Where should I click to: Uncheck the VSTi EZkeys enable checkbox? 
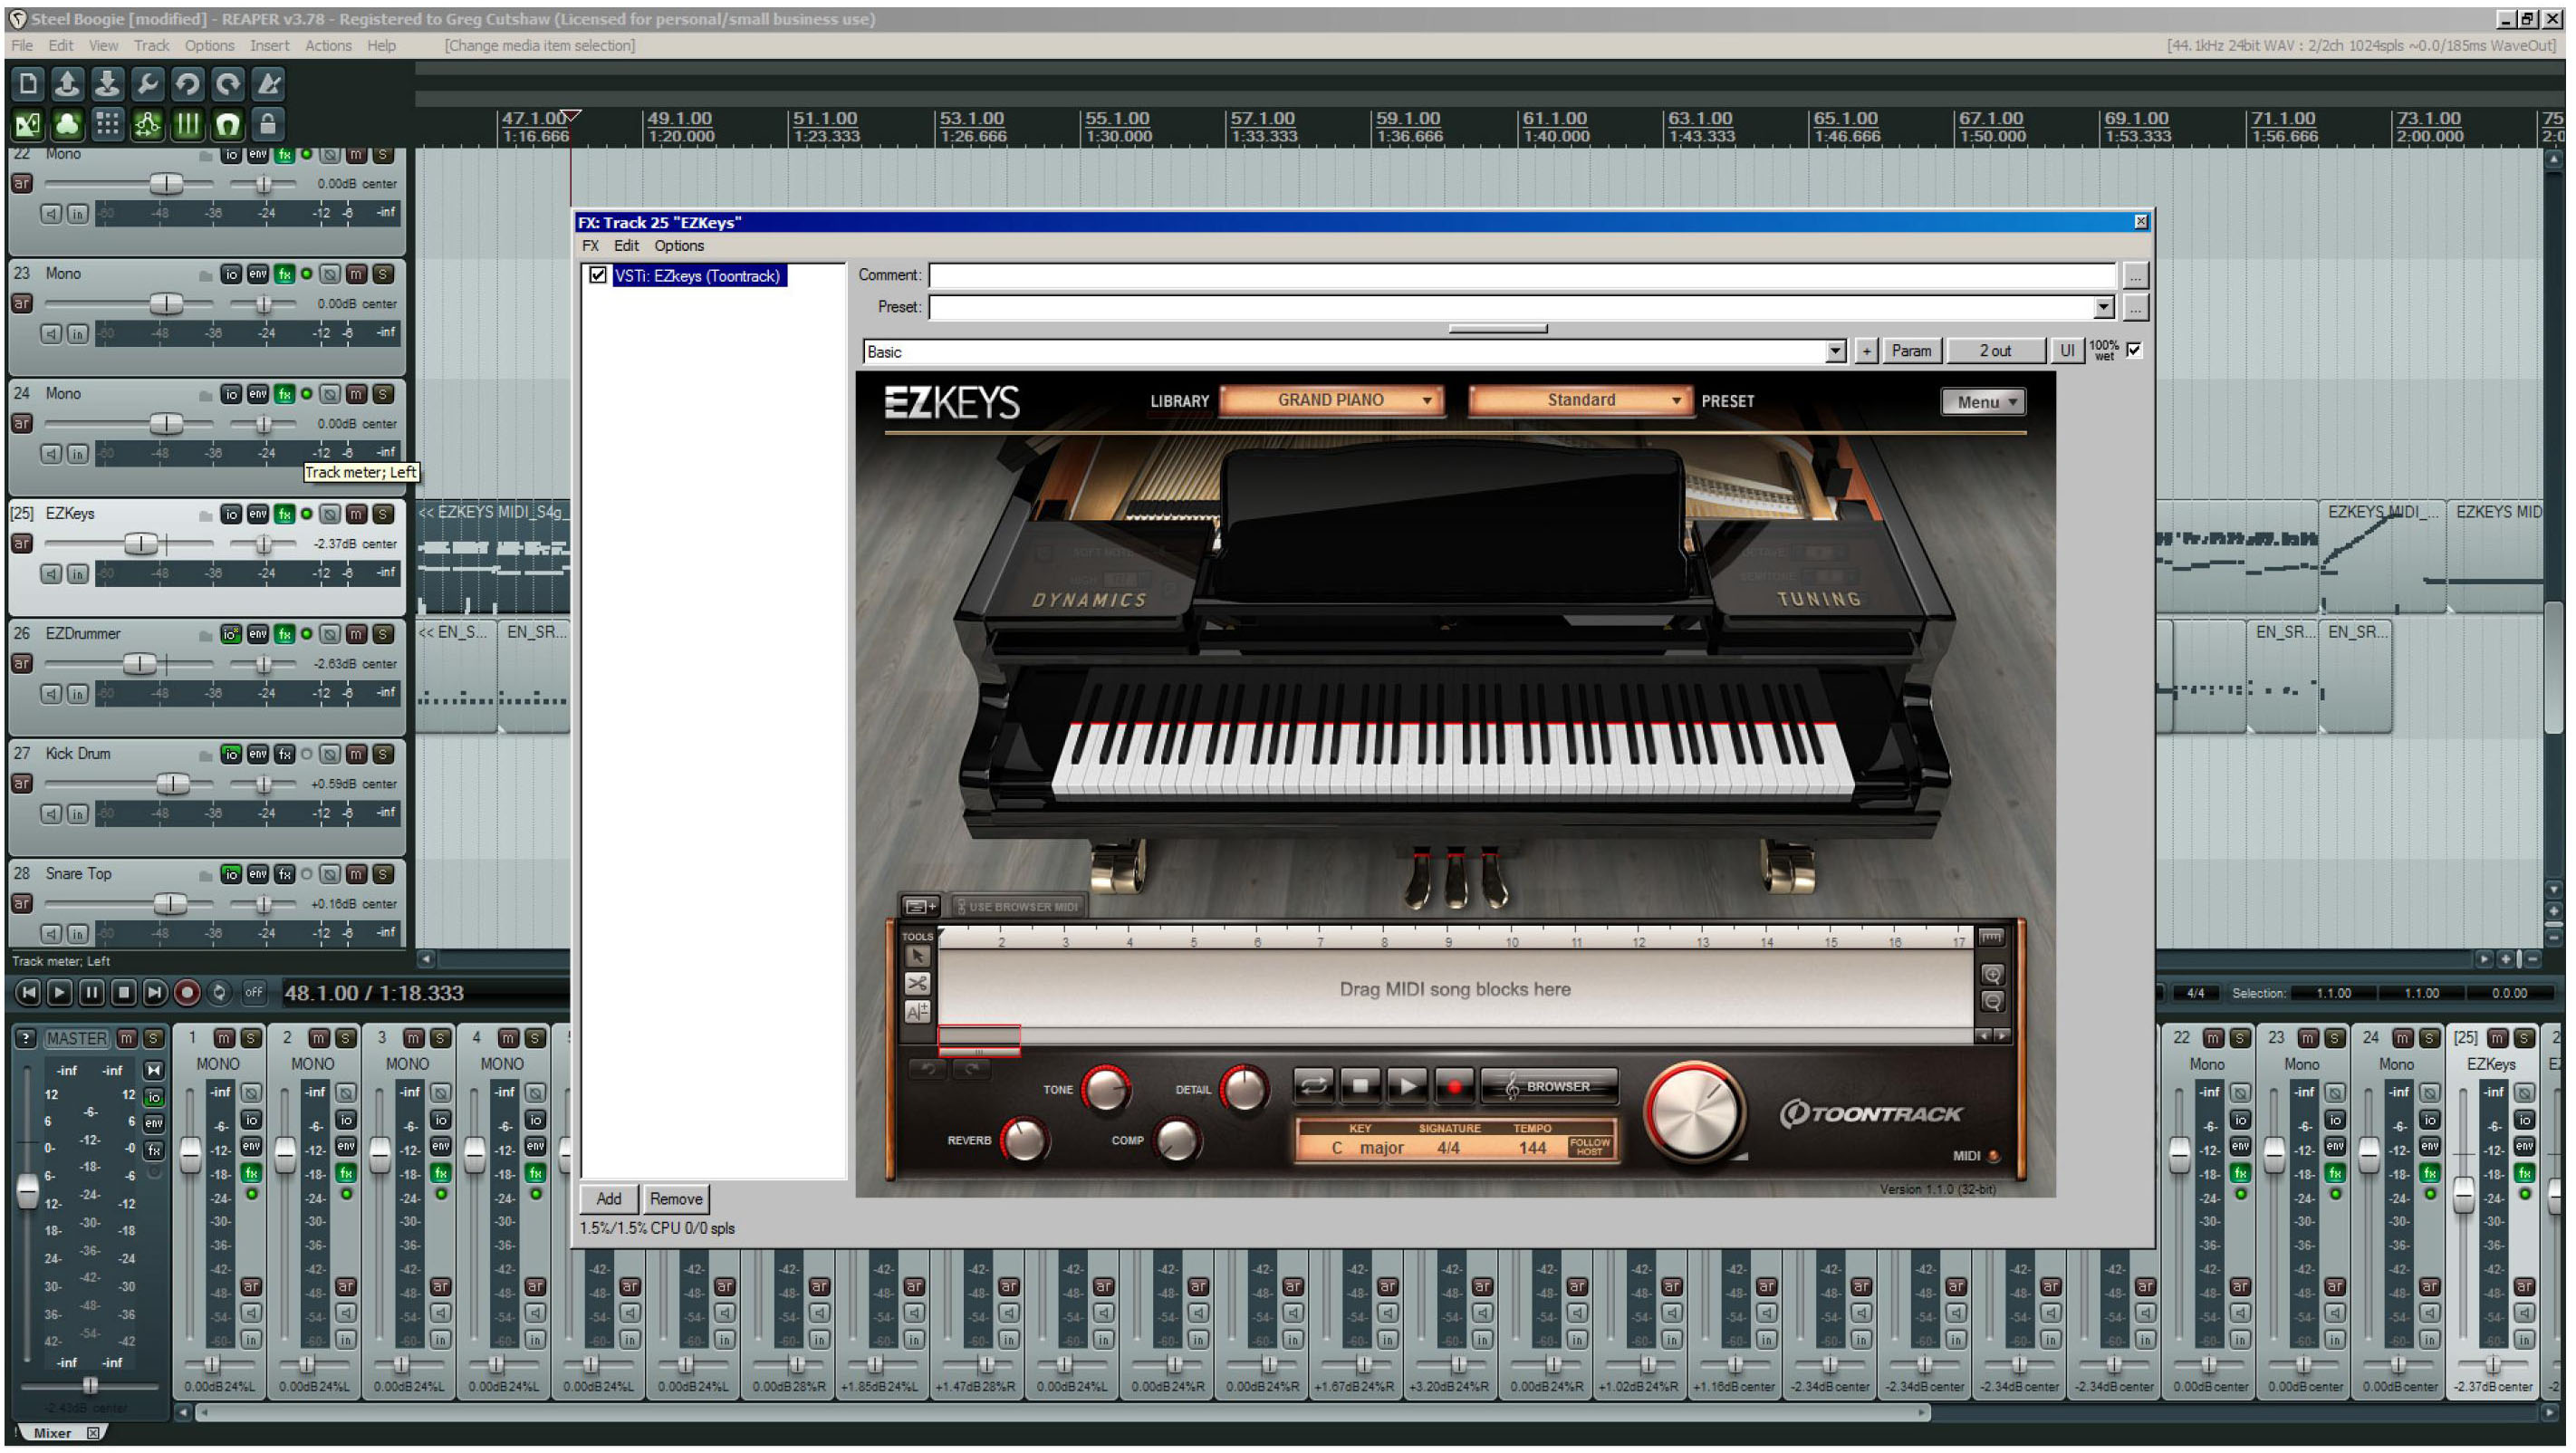pyautogui.click(x=598, y=275)
